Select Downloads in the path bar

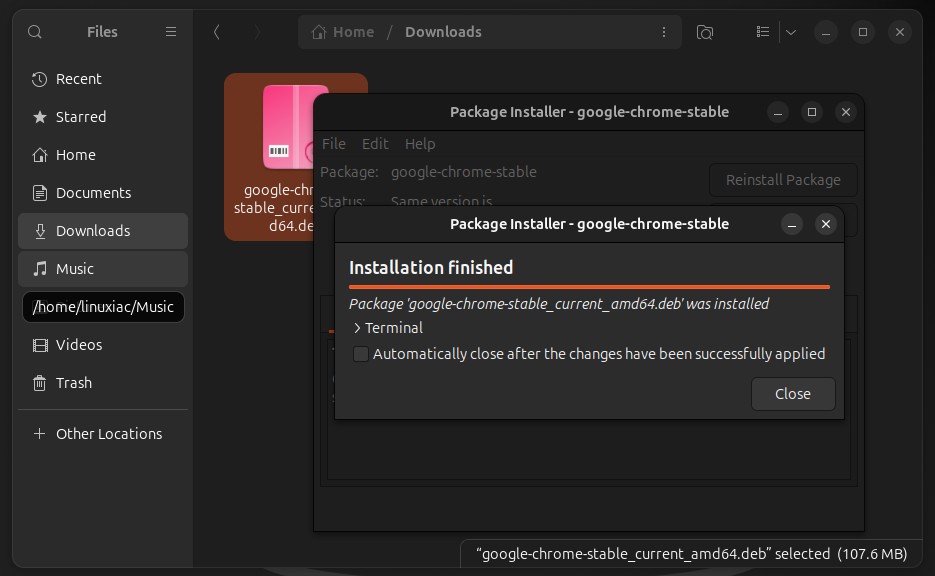pos(443,32)
